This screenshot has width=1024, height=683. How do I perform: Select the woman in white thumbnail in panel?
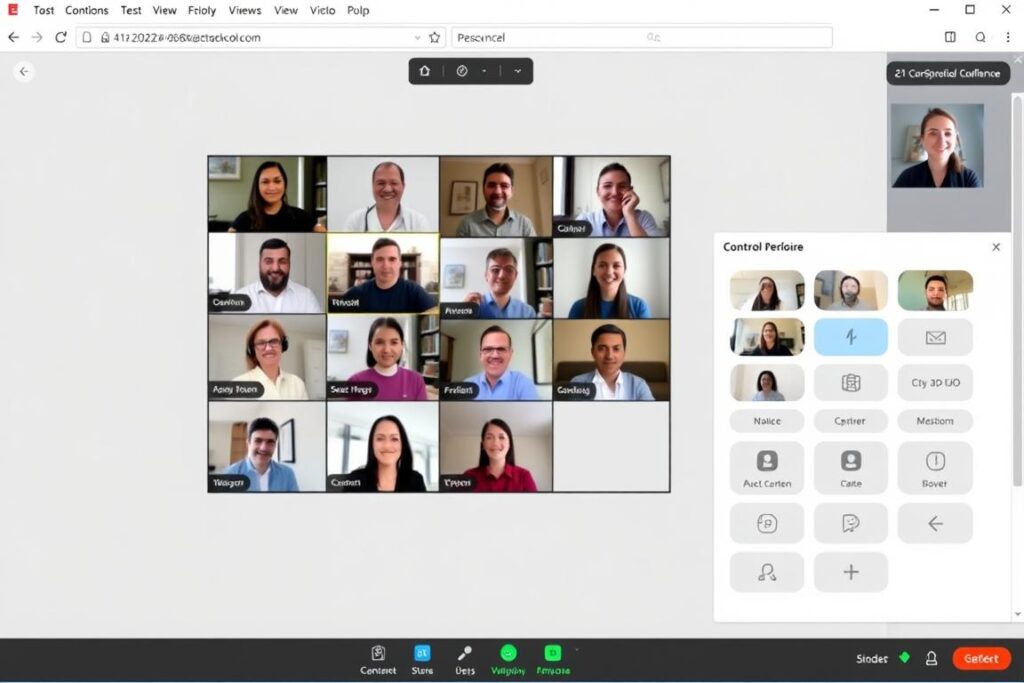tap(767, 383)
